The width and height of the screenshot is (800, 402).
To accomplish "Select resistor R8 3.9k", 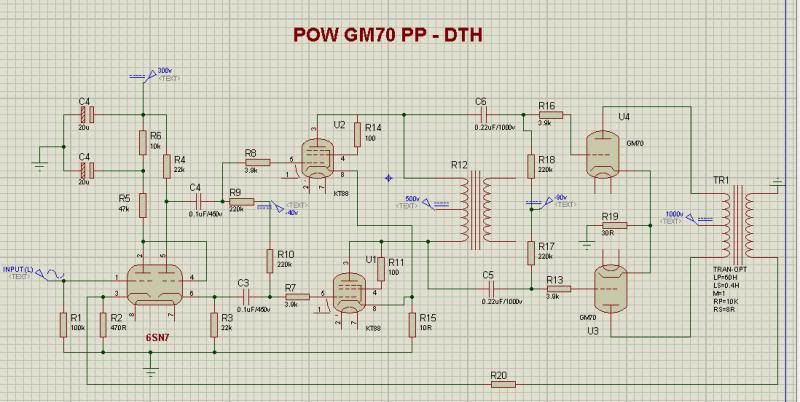I will 257,162.
